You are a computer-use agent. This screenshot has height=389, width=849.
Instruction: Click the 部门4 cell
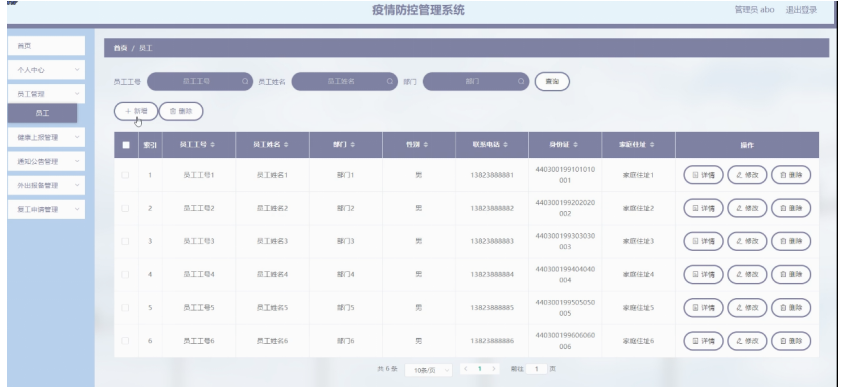345,275
